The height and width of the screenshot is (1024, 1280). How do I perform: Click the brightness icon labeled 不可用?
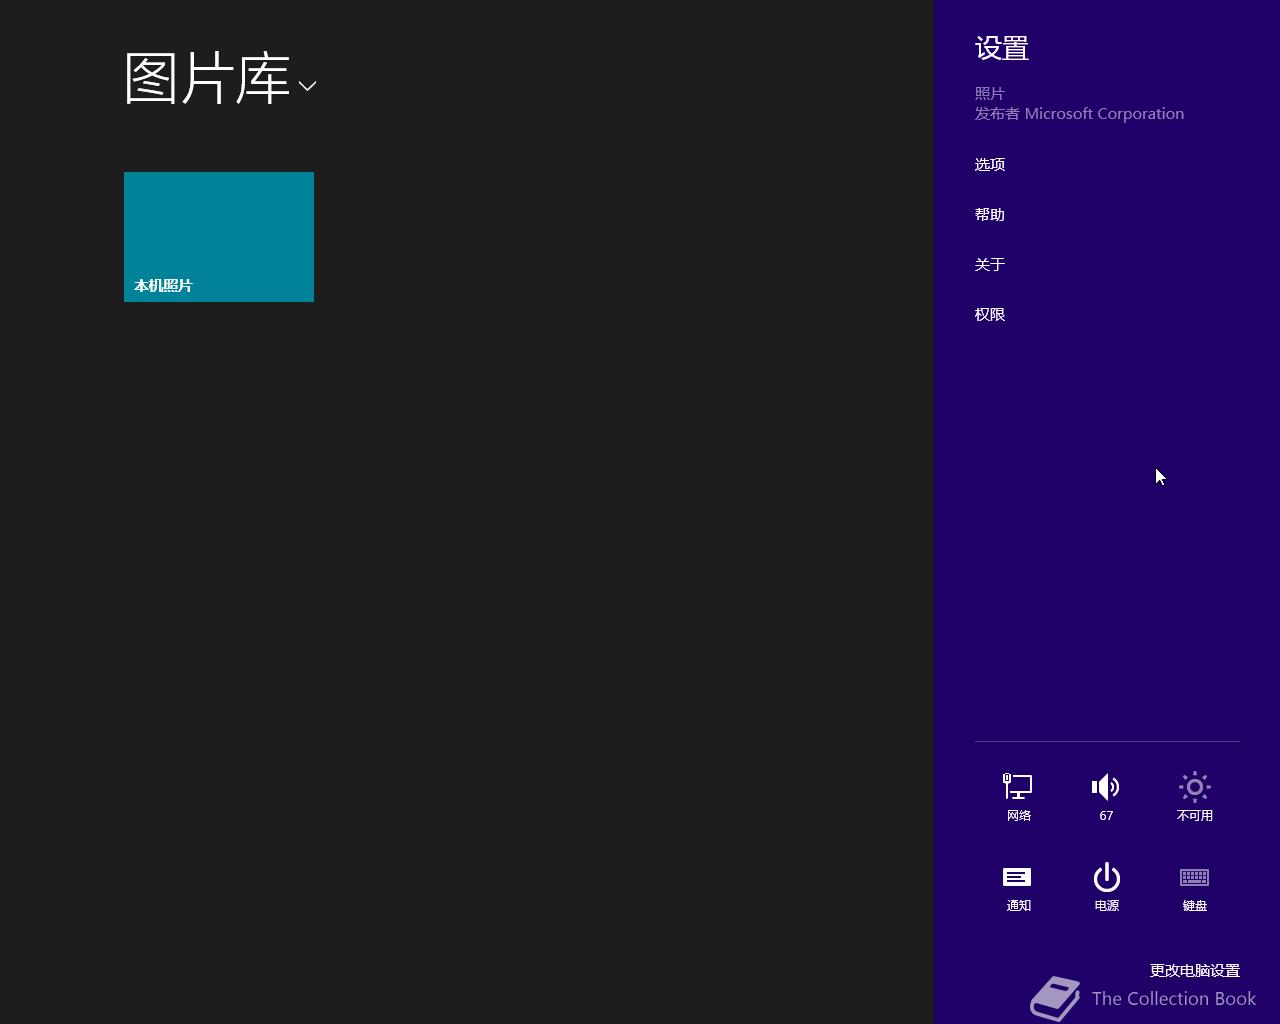point(1194,797)
